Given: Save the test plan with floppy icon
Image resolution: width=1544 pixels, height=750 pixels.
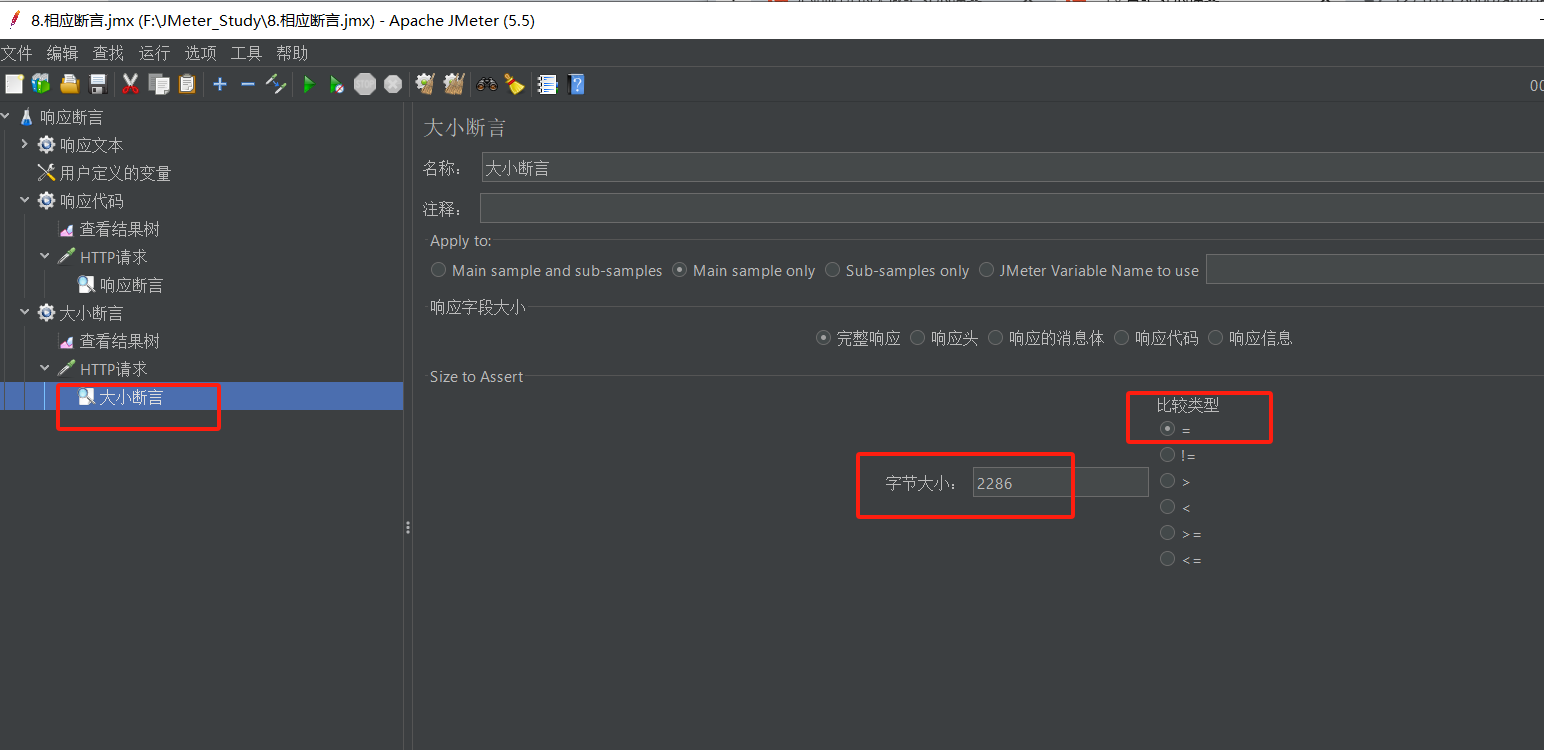Looking at the screenshot, I should pos(98,85).
